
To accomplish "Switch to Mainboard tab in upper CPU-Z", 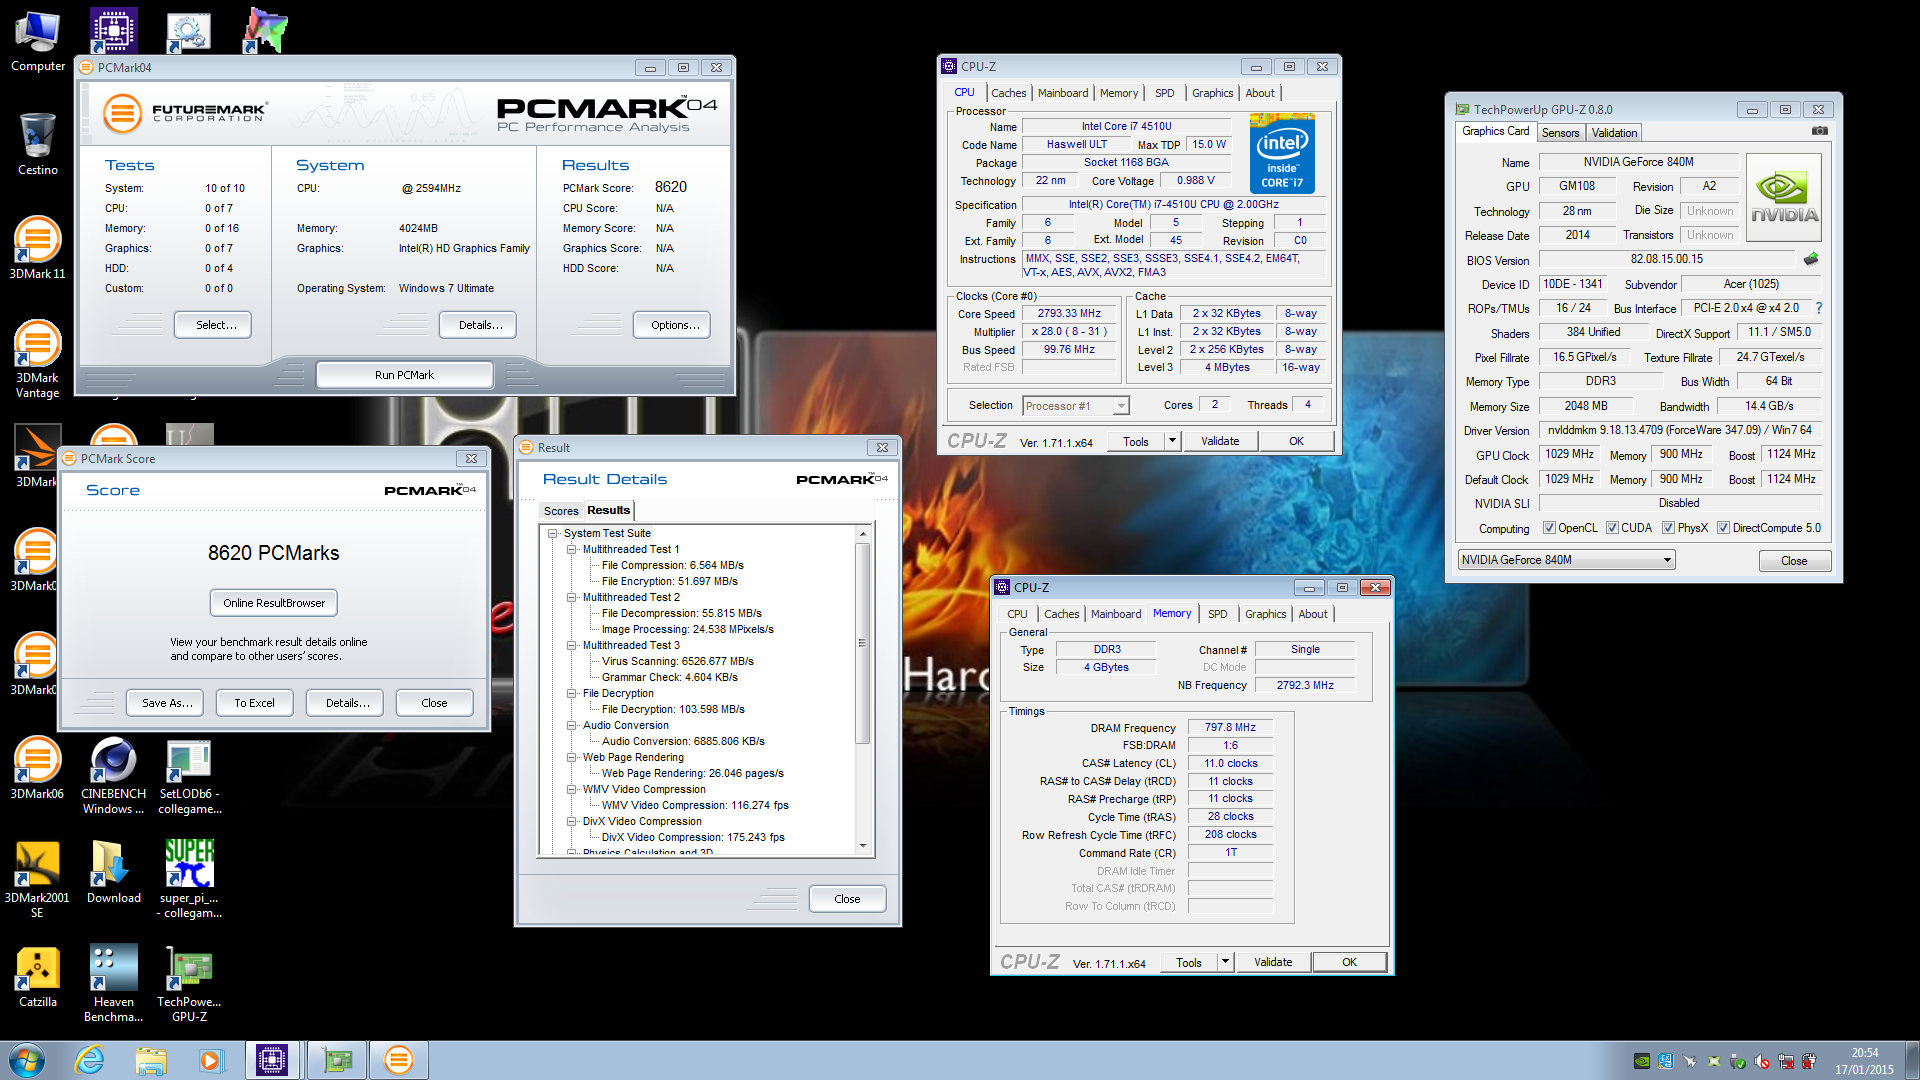I will 1063,93.
